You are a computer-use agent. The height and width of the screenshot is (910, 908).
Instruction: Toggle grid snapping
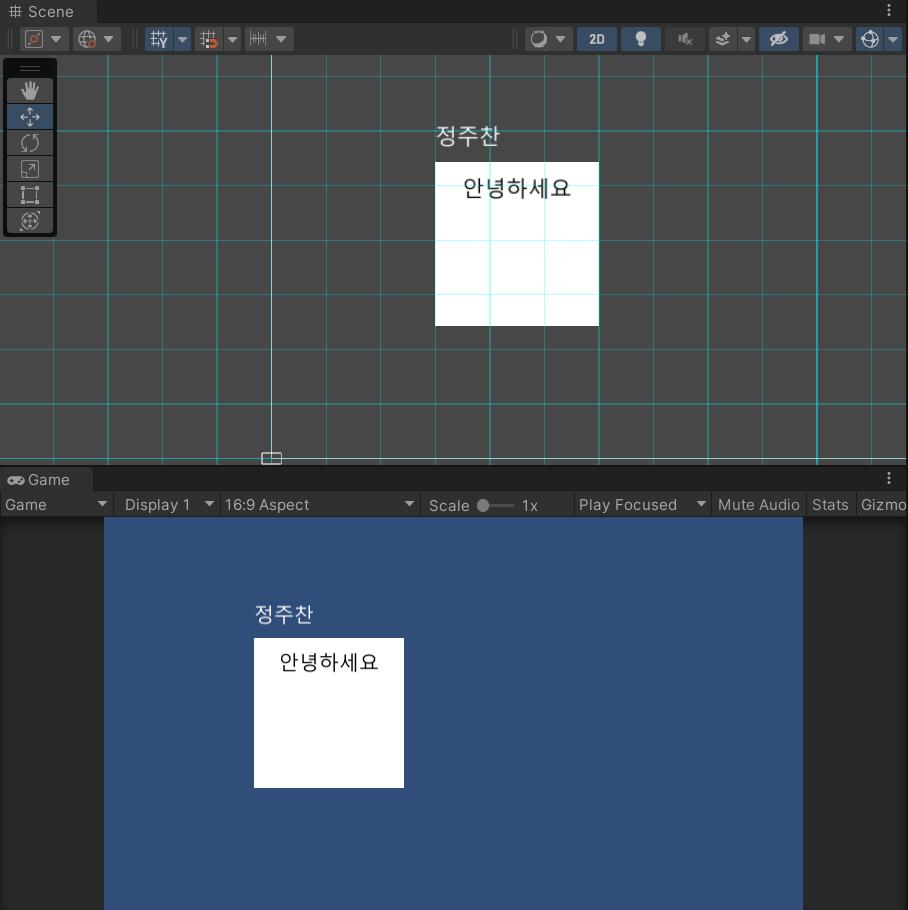click(208, 39)
